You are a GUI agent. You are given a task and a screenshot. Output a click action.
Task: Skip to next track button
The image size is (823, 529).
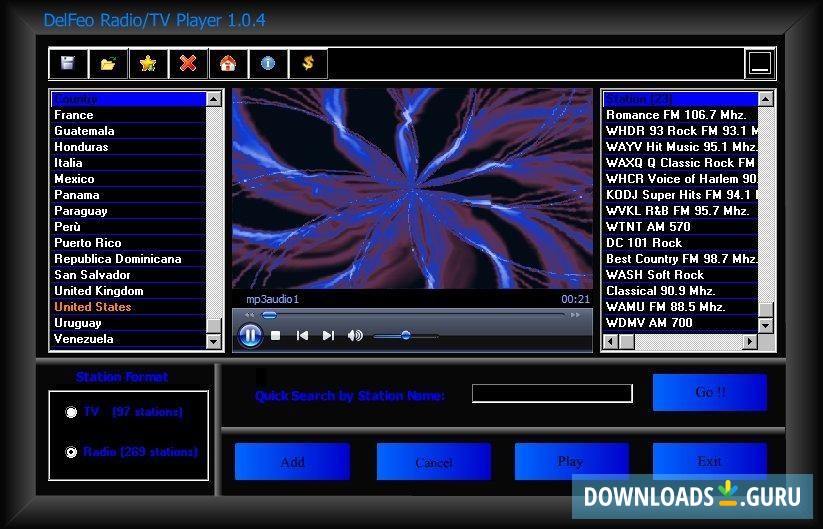point(329,335)
